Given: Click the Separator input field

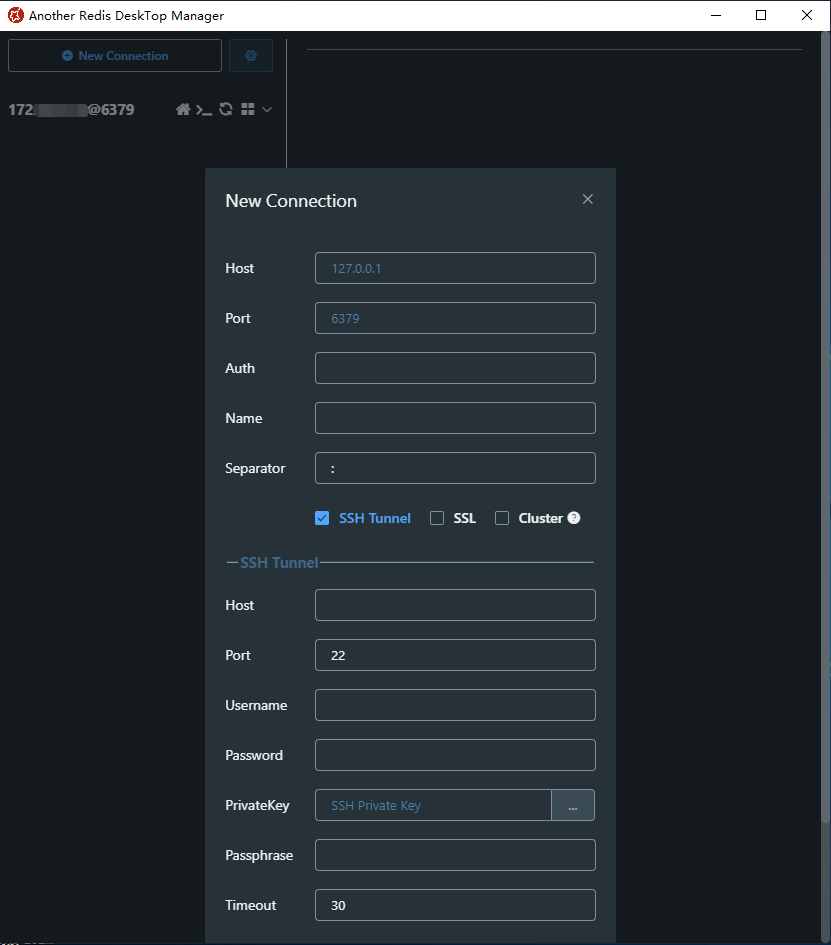Looking at the screenshot, I should pos(455,468).
